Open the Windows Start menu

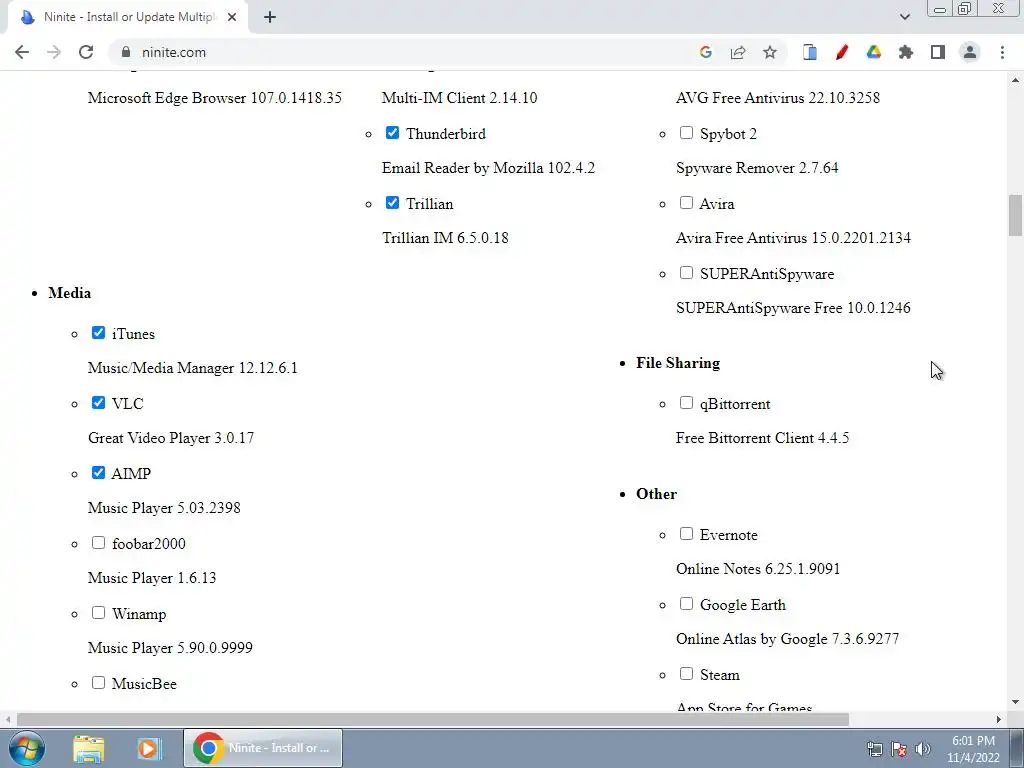[x=27, y=748]
